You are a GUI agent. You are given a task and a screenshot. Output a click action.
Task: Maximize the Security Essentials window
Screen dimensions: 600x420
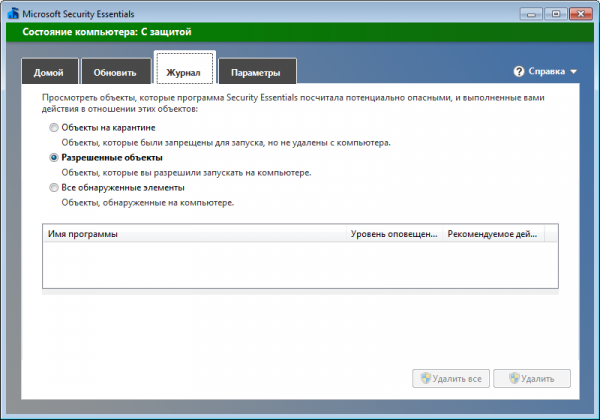click(x=556, y=14)
